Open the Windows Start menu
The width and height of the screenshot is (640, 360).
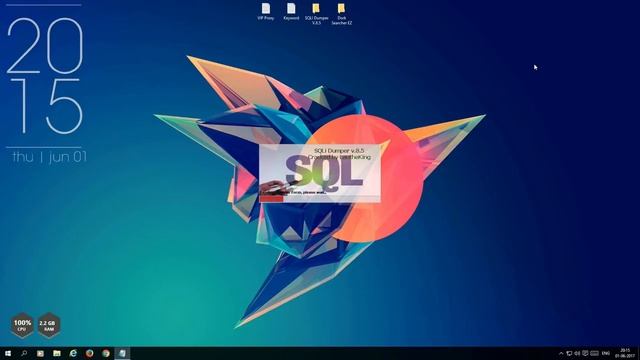click(x=8, y=353)
